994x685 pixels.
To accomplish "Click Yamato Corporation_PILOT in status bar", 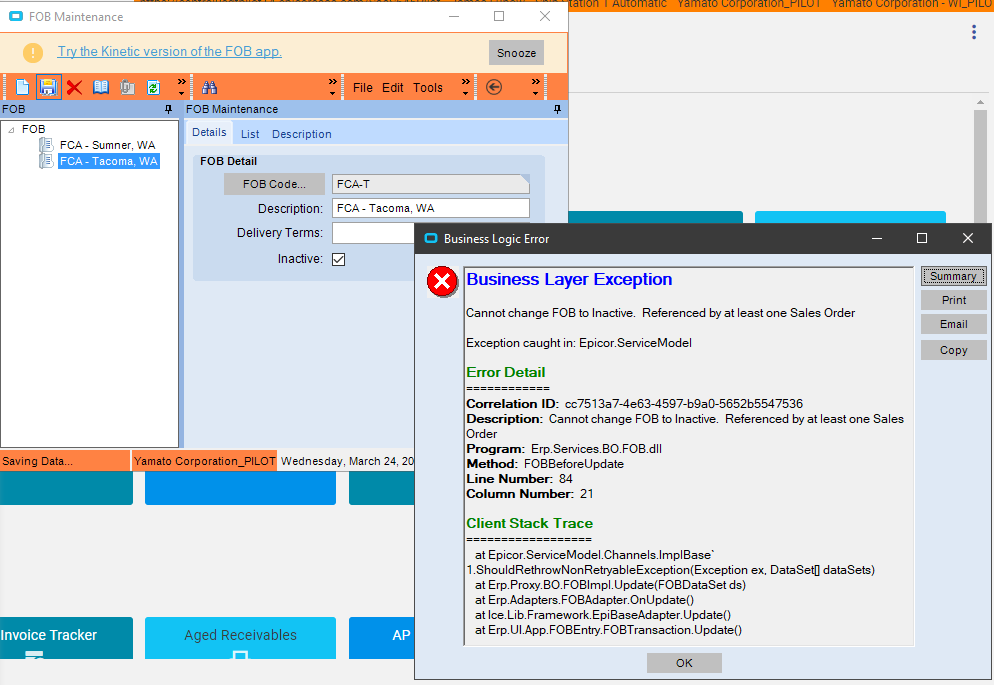I will pos(205,461).
